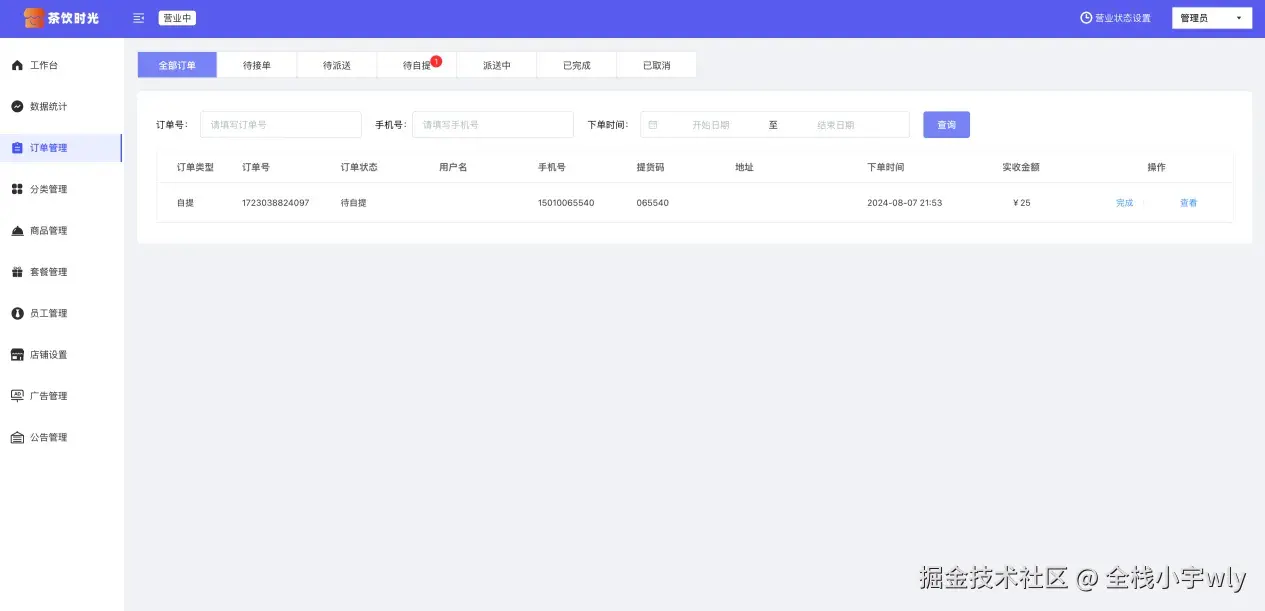Switch to the 待自提 tab
This screenshot has width=1265, height=611.
[x=417, y=65]
